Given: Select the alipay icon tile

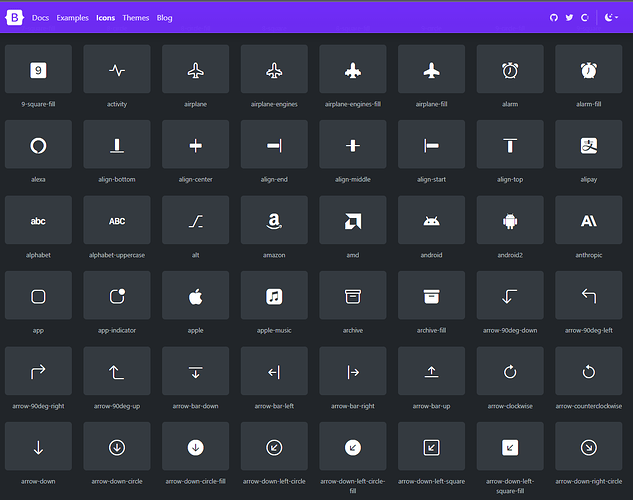Looking at the screenshot, I should pos(589,144).
